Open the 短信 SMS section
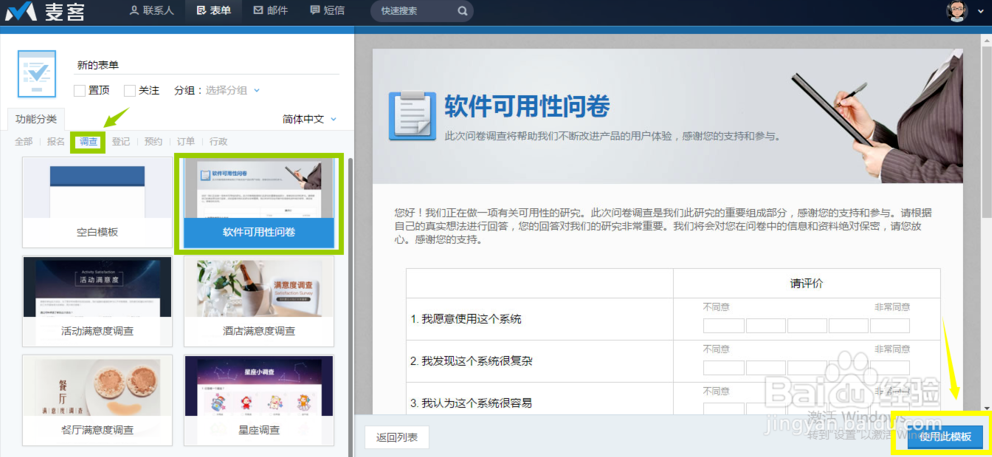 click(327, 11)
